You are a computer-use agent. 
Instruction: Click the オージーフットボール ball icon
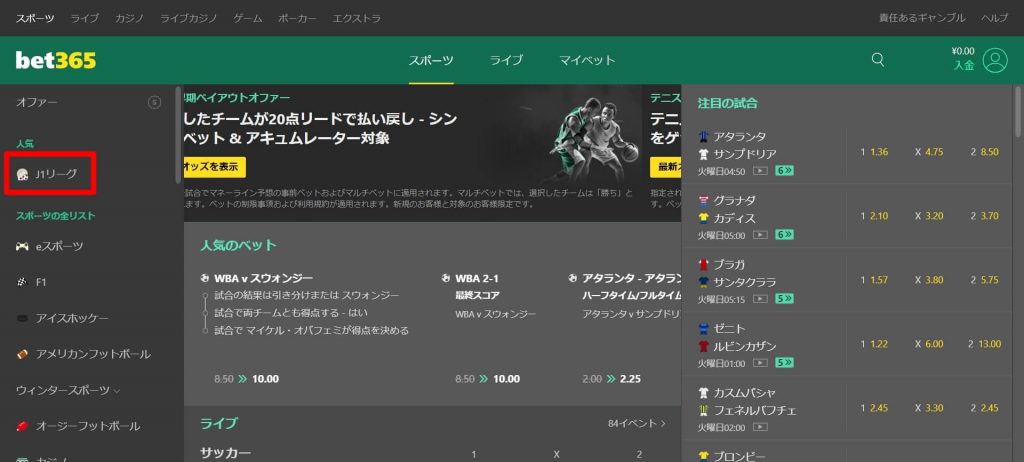coord(22,426)
